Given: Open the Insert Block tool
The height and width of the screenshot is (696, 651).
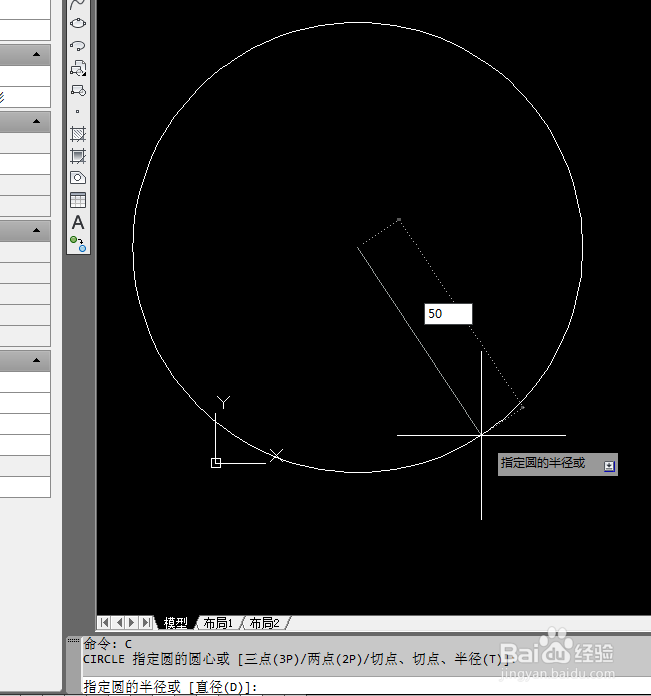Looking at the screenshot, I should [x=78, y=68].
